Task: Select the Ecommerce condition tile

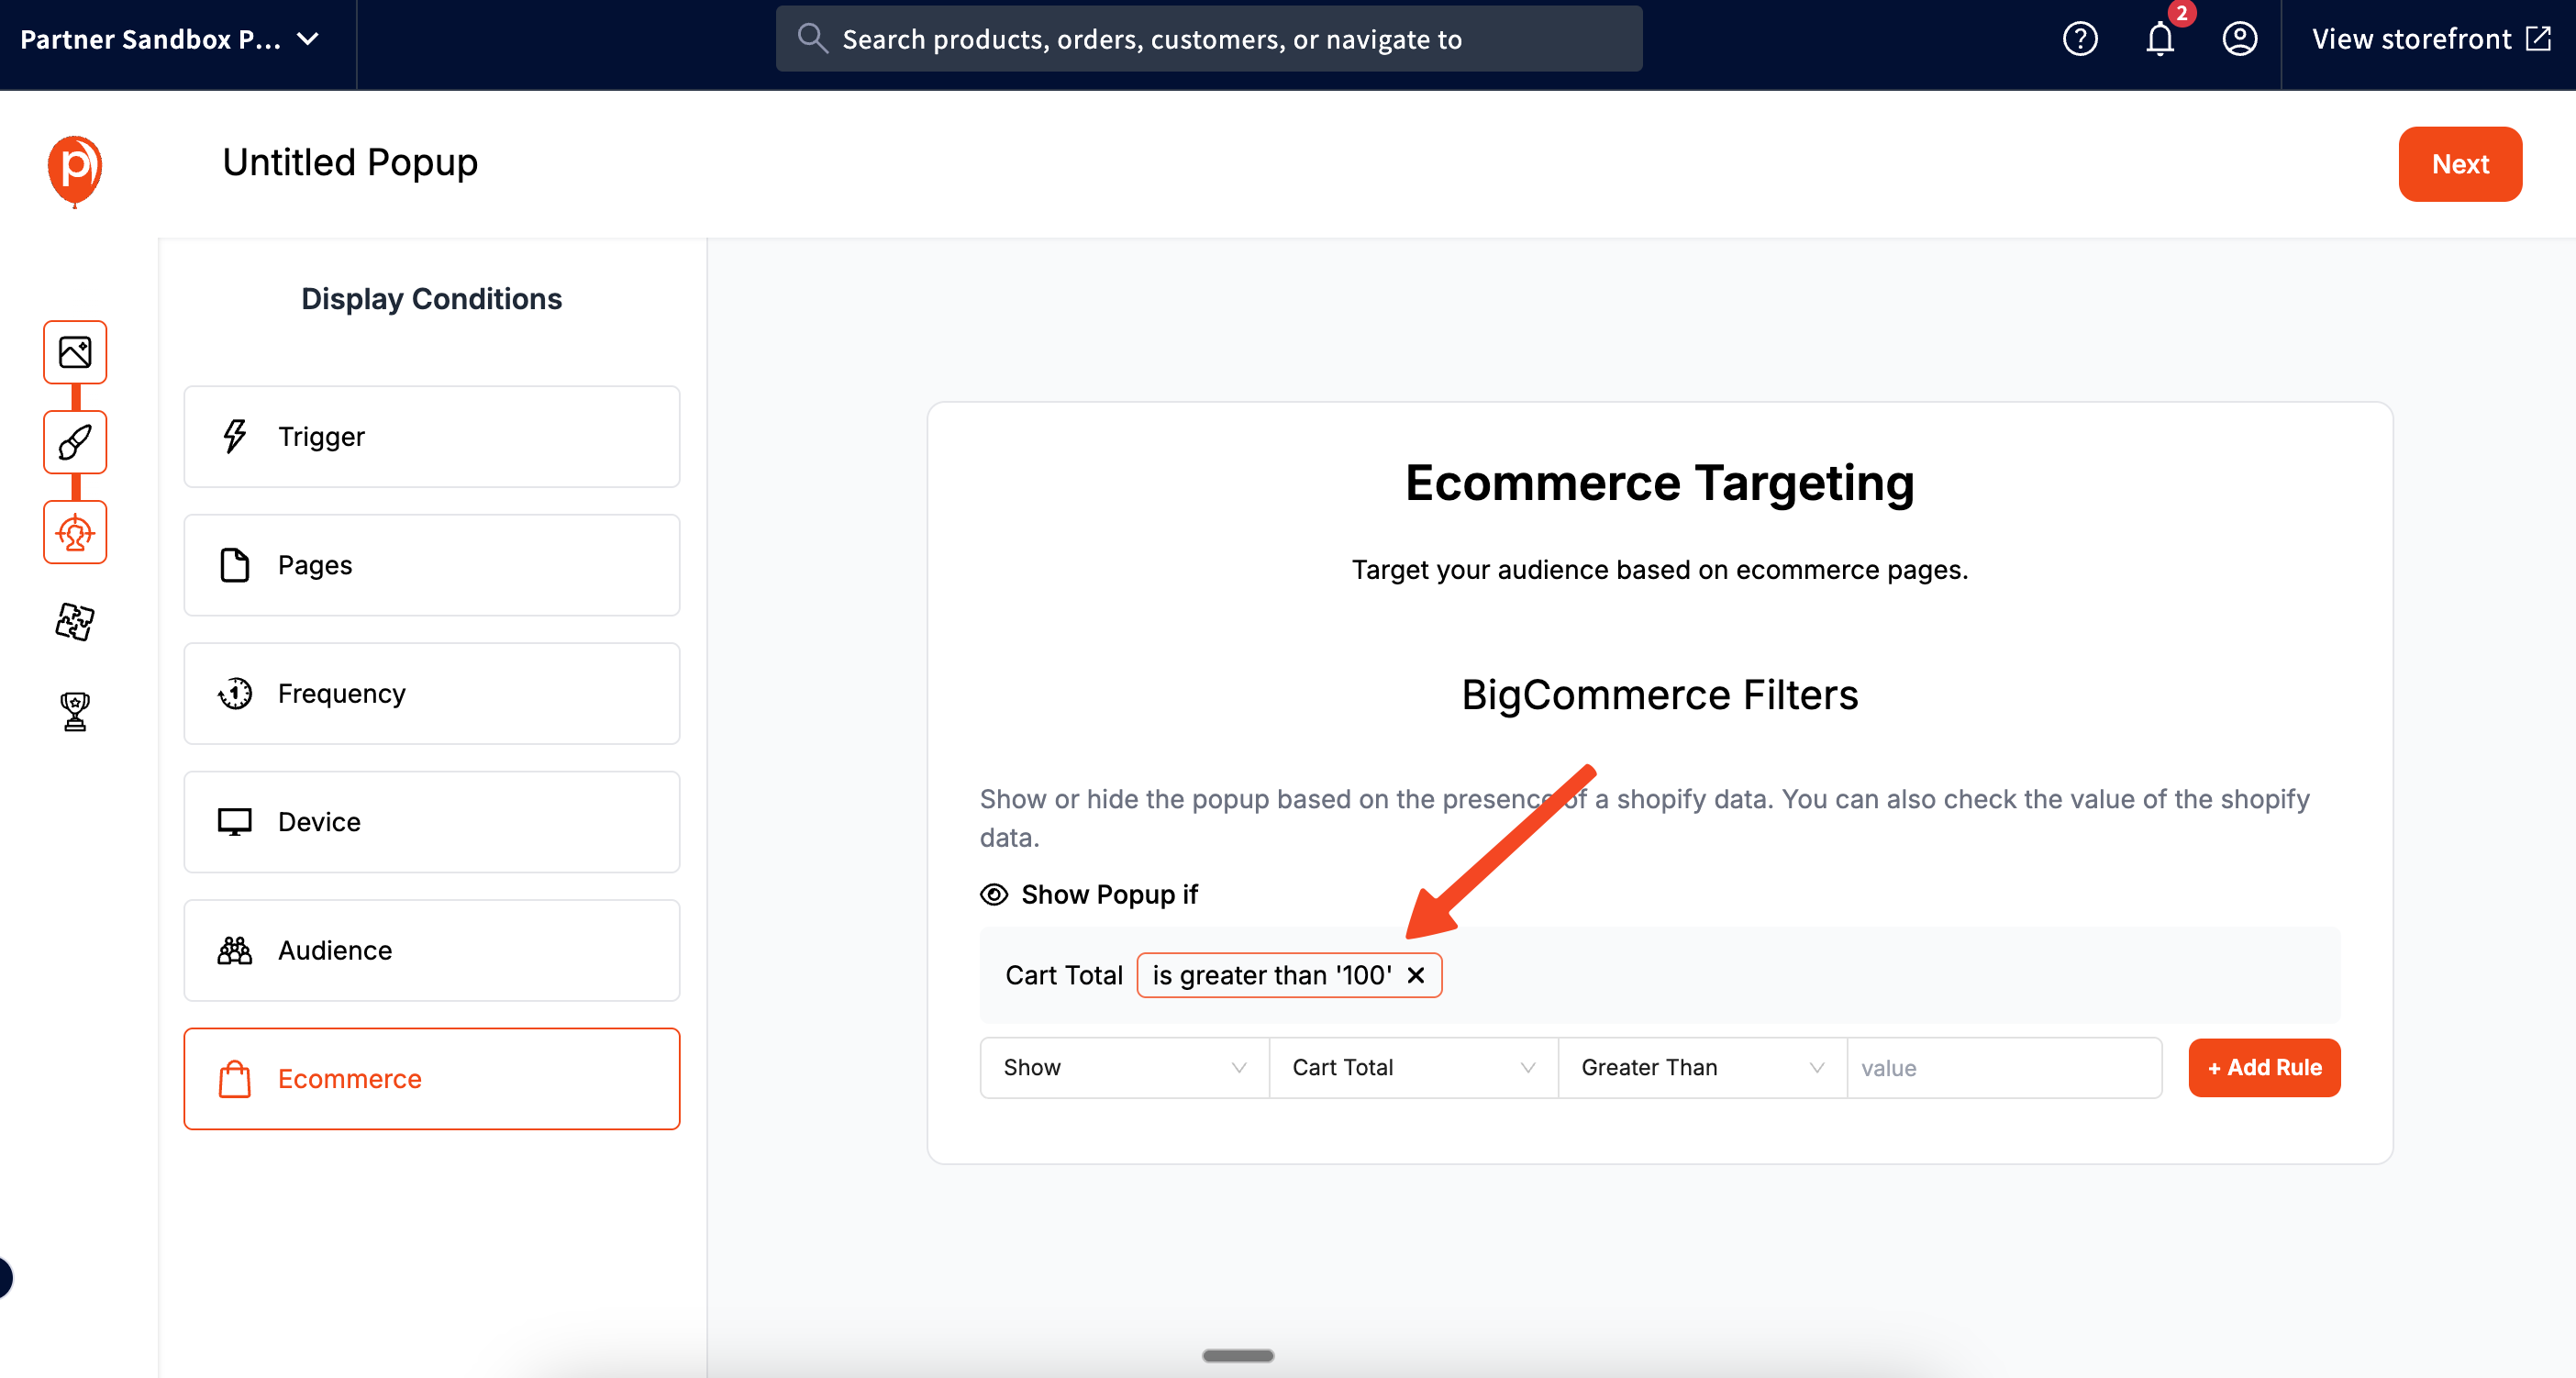Action: pos(432,1078)
